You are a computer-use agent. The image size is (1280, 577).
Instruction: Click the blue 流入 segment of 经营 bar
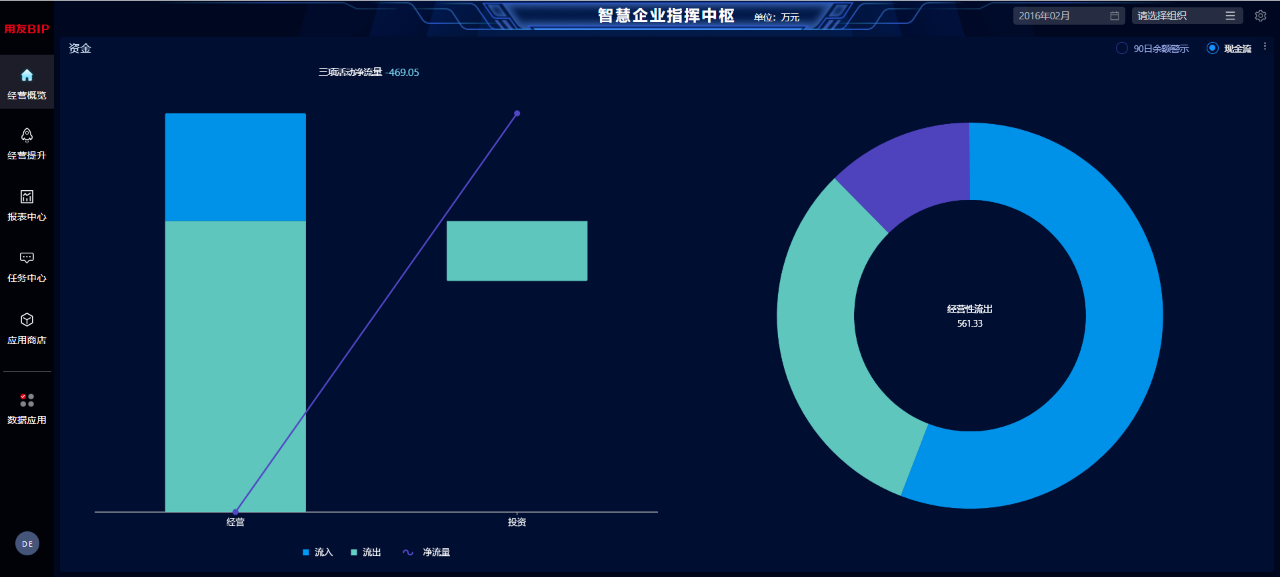235,167
